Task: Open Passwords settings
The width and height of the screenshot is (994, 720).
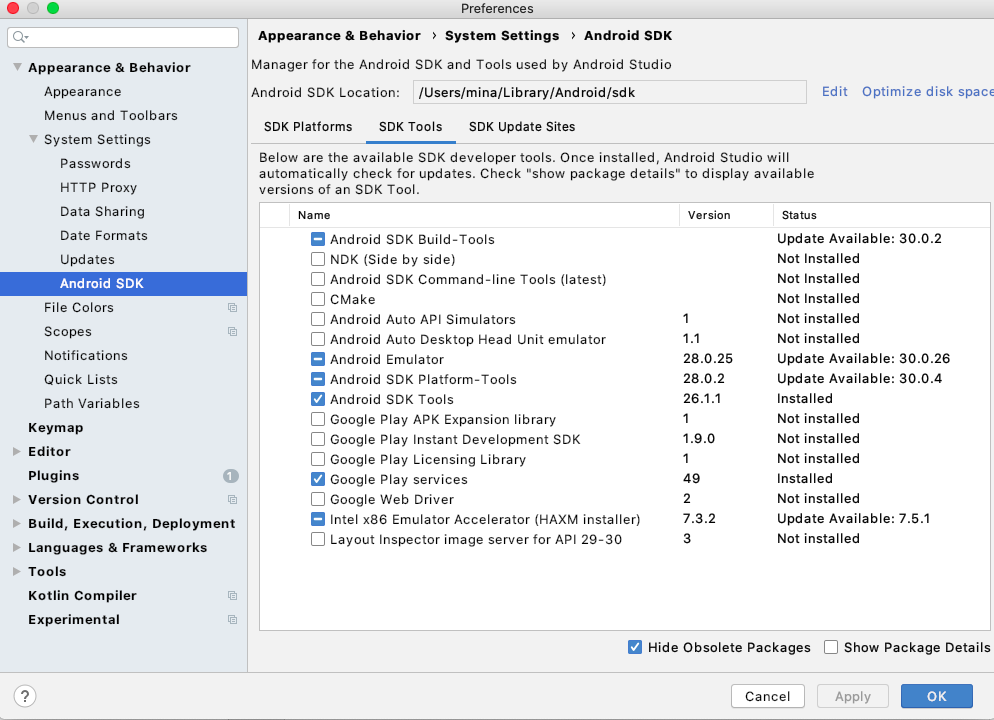Action: (96, 164)
